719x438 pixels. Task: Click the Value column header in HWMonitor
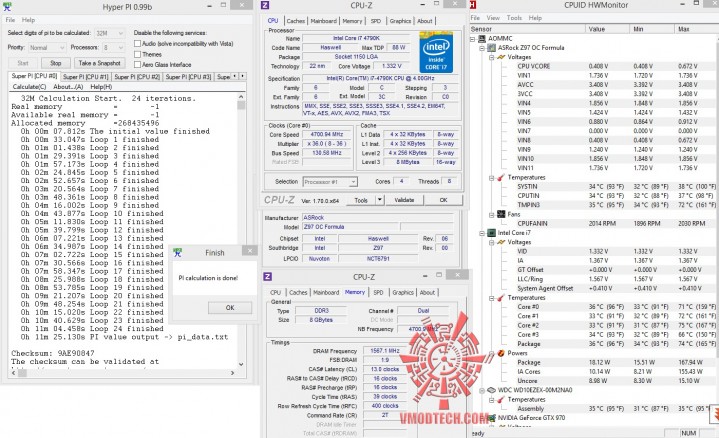tap(607, 29)
